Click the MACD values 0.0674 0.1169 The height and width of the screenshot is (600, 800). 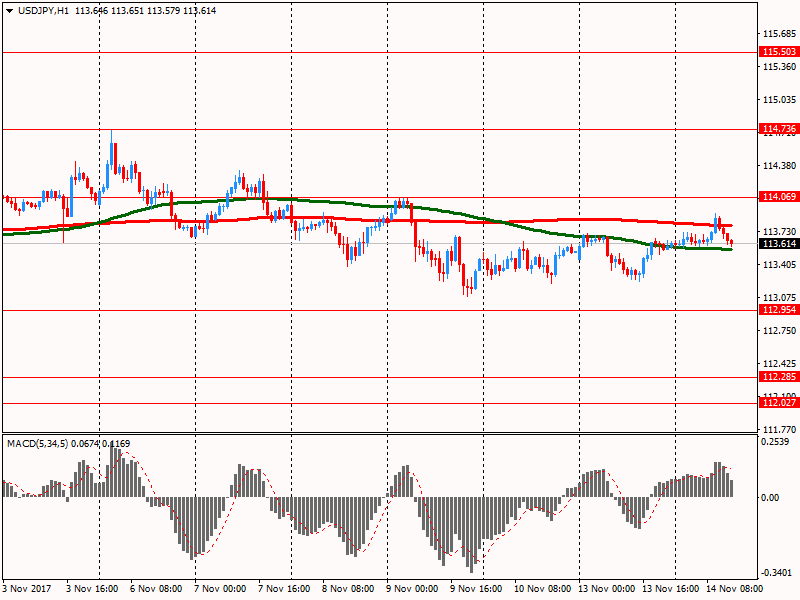tap(101, 444)
